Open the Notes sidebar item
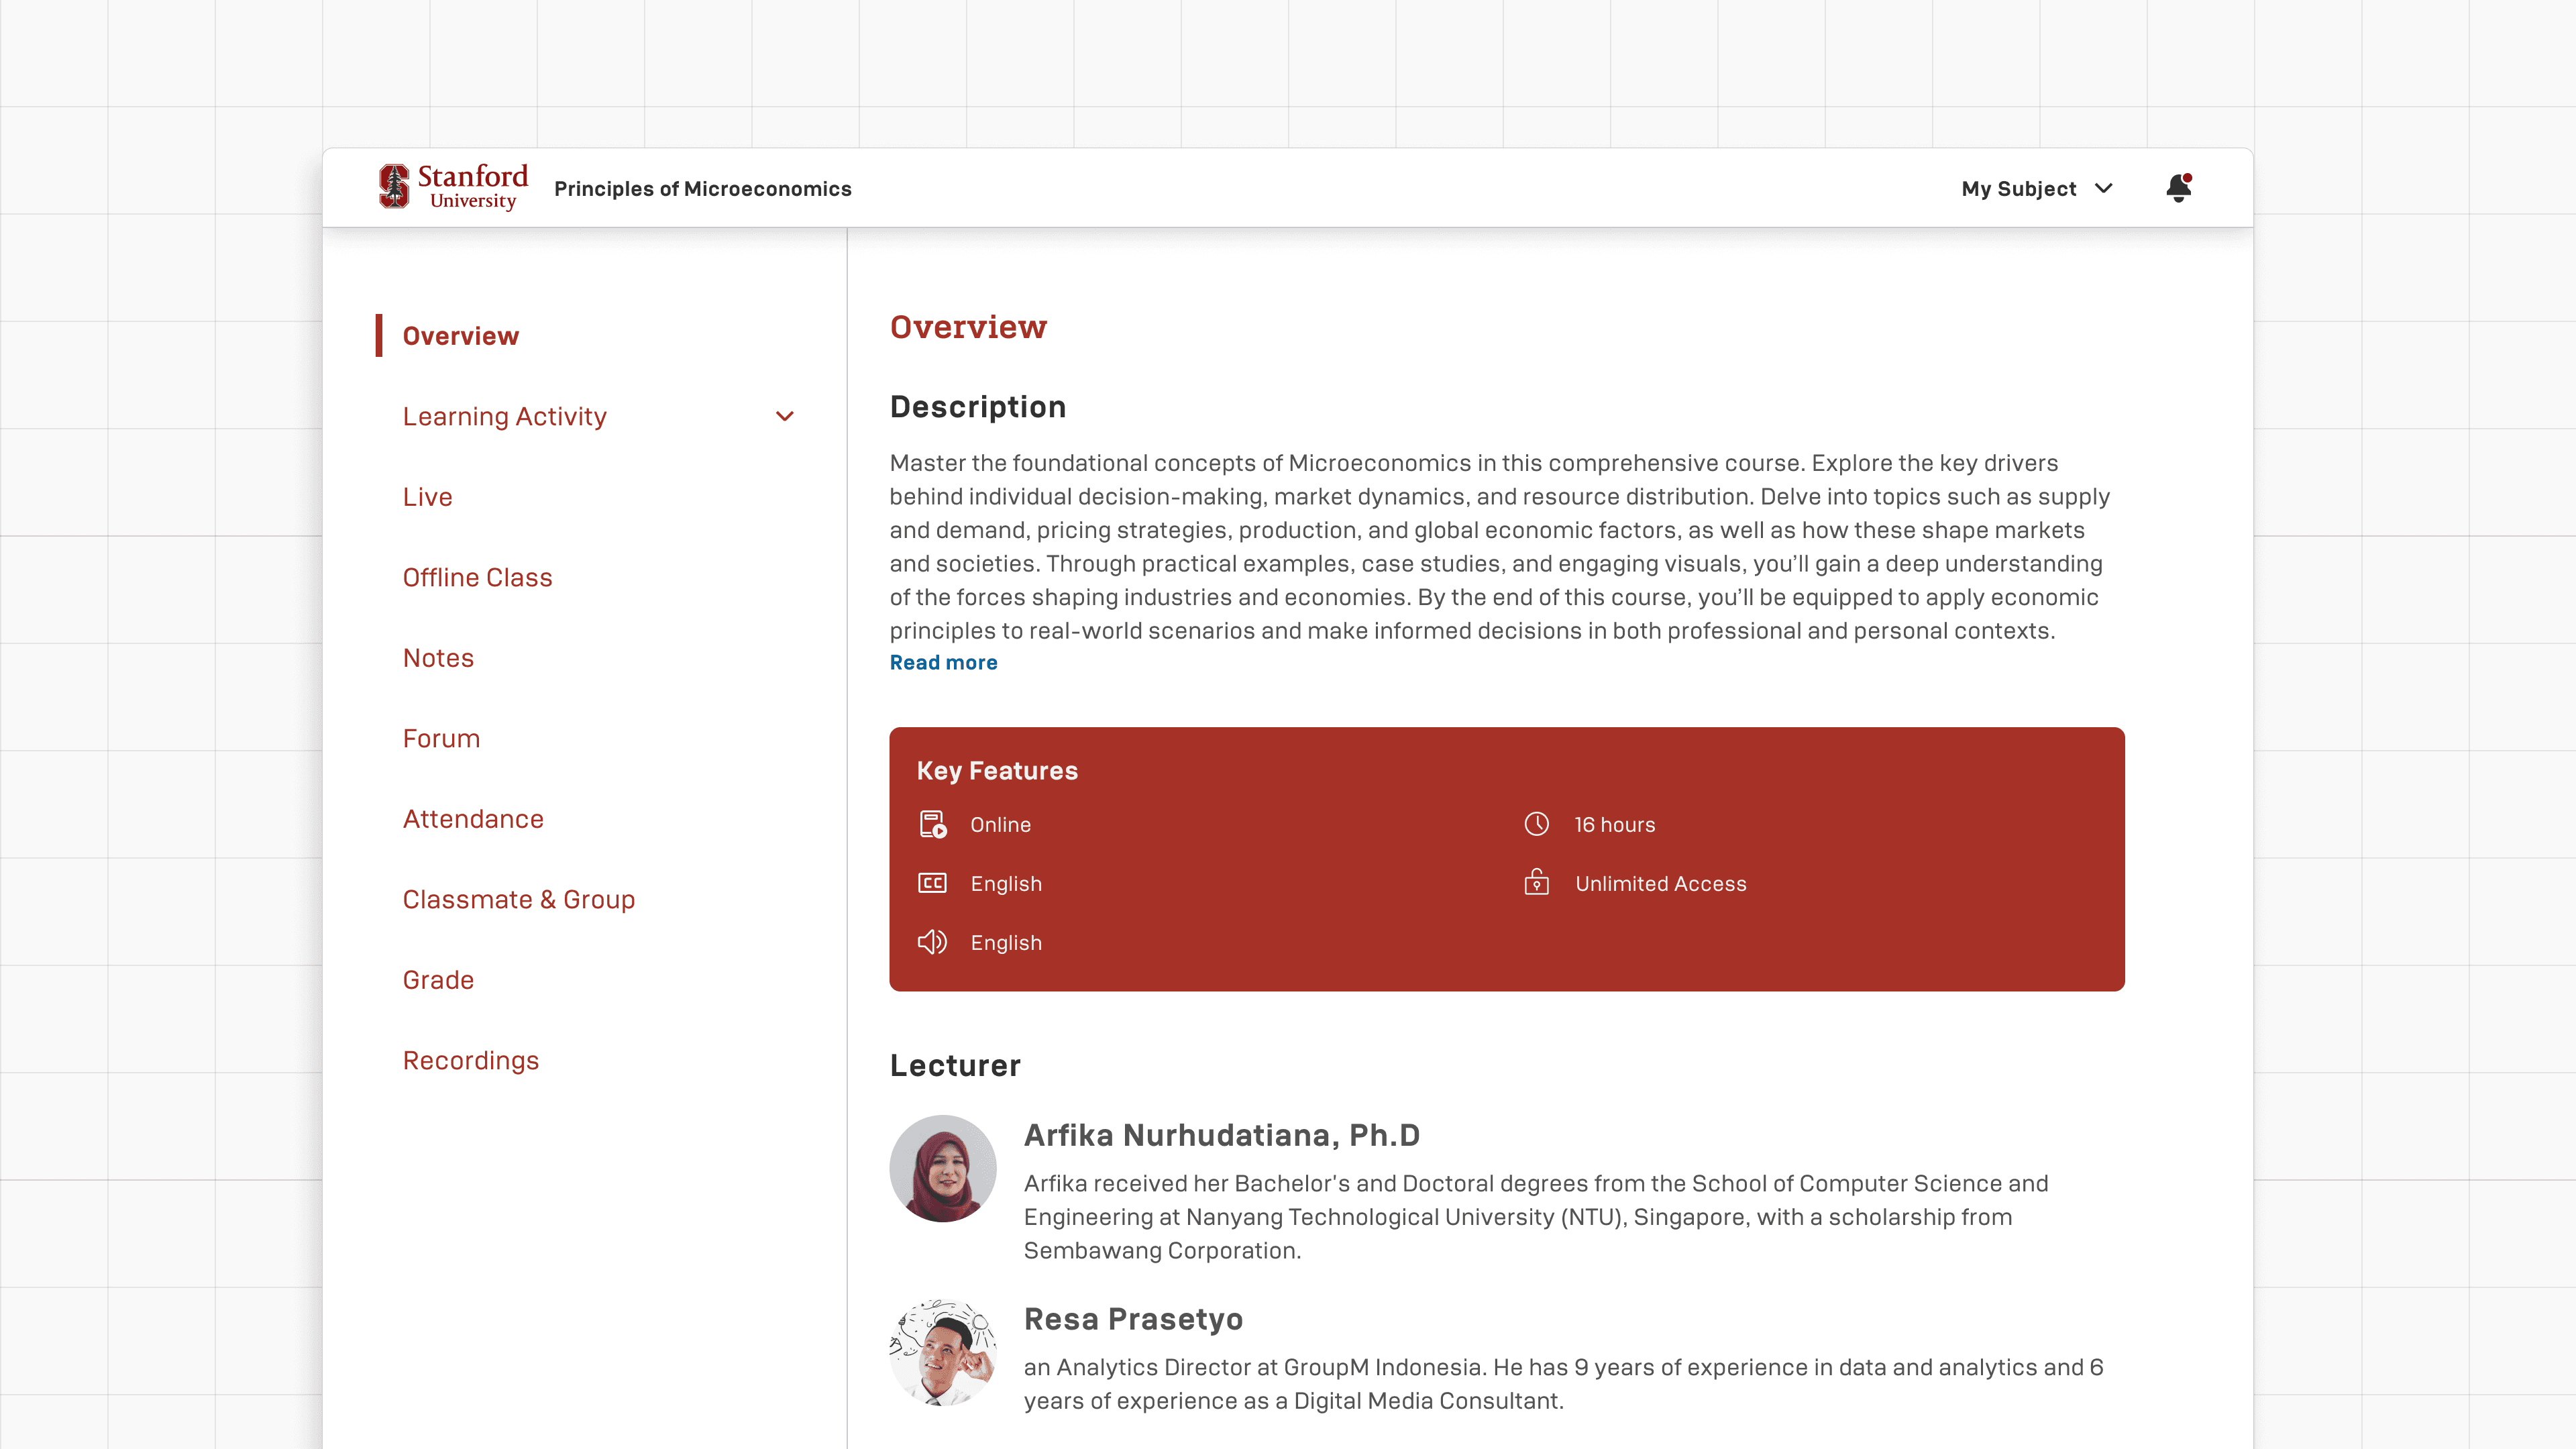This screenshot has width=2576, height=1449. click(438, 658)
